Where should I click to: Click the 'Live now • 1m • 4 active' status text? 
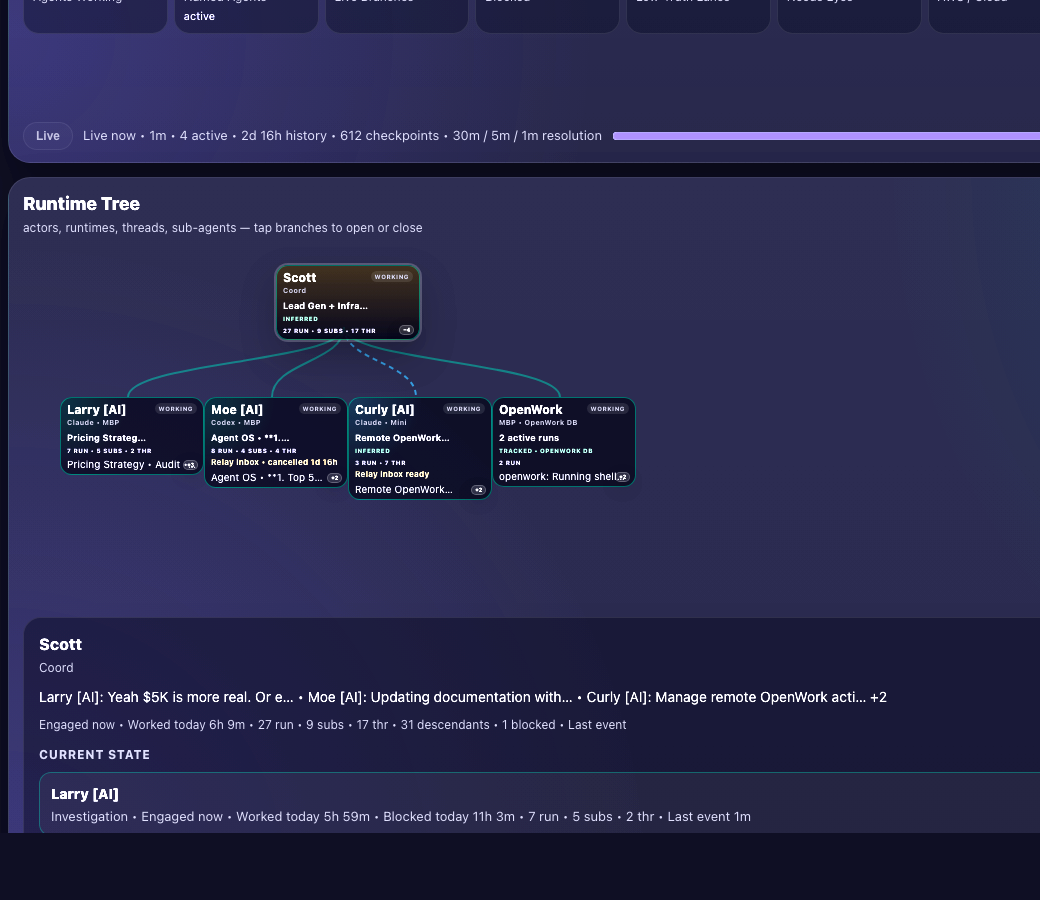click(155, 136)
